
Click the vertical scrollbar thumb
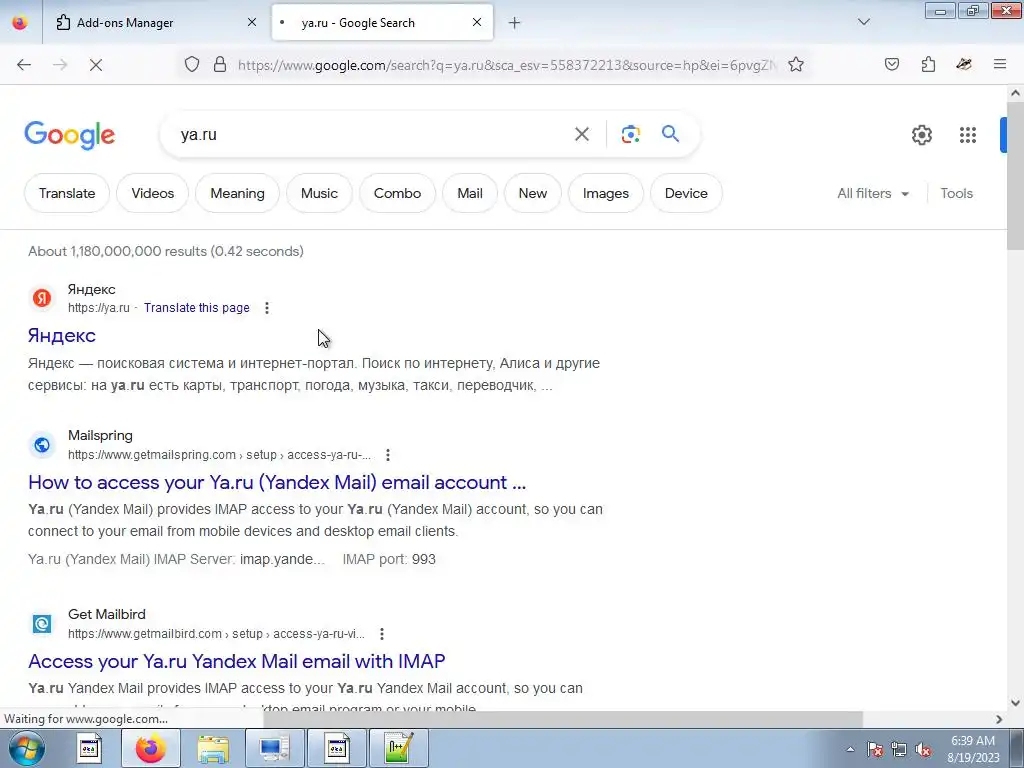point(1015,178)
